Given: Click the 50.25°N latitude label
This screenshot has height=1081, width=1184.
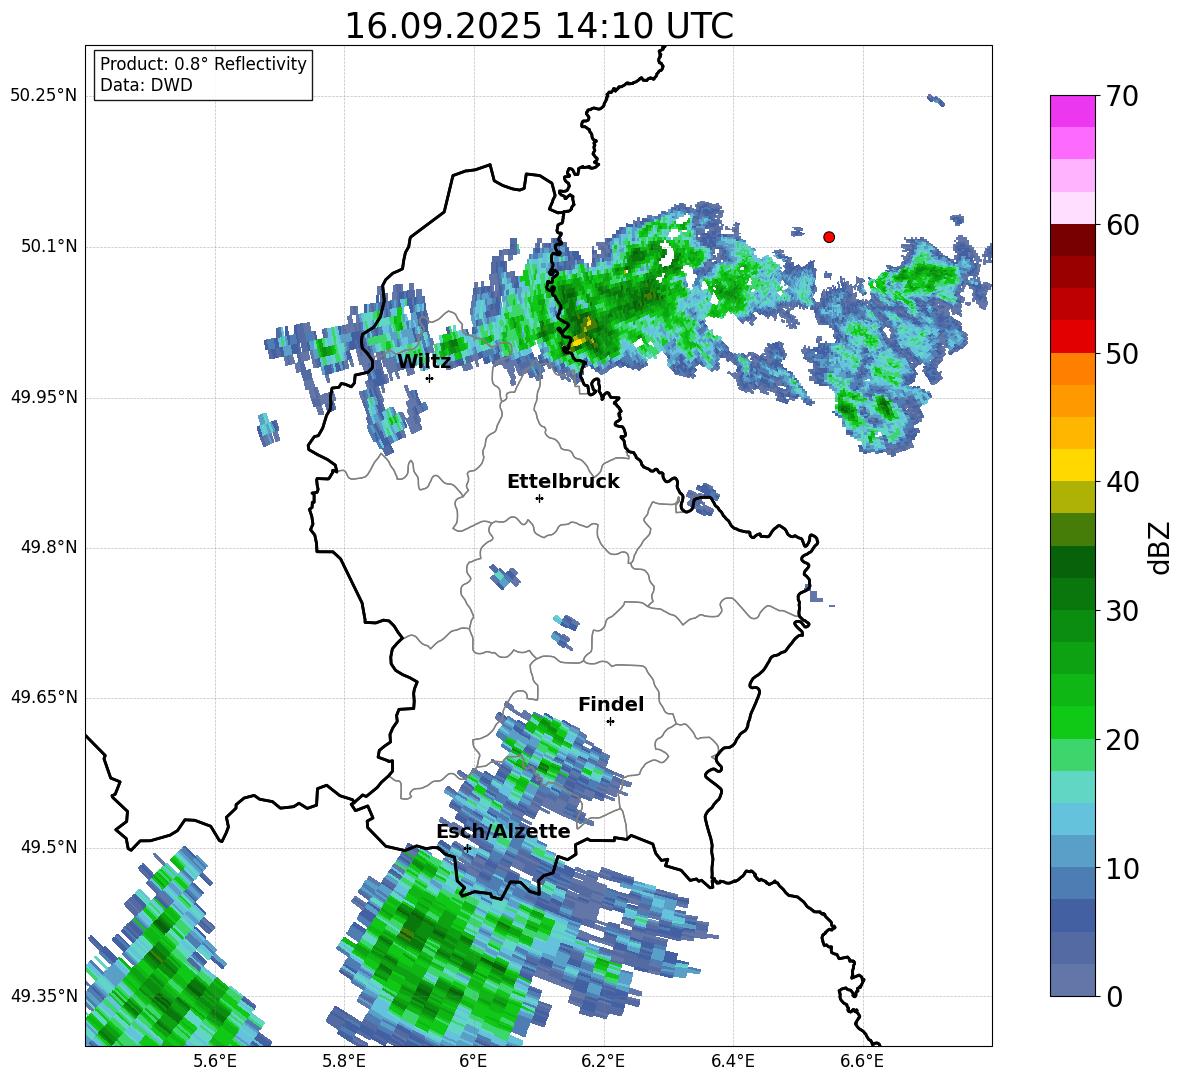Looking at the screenshot, I should pyautogui.click(x=44, y=96).
